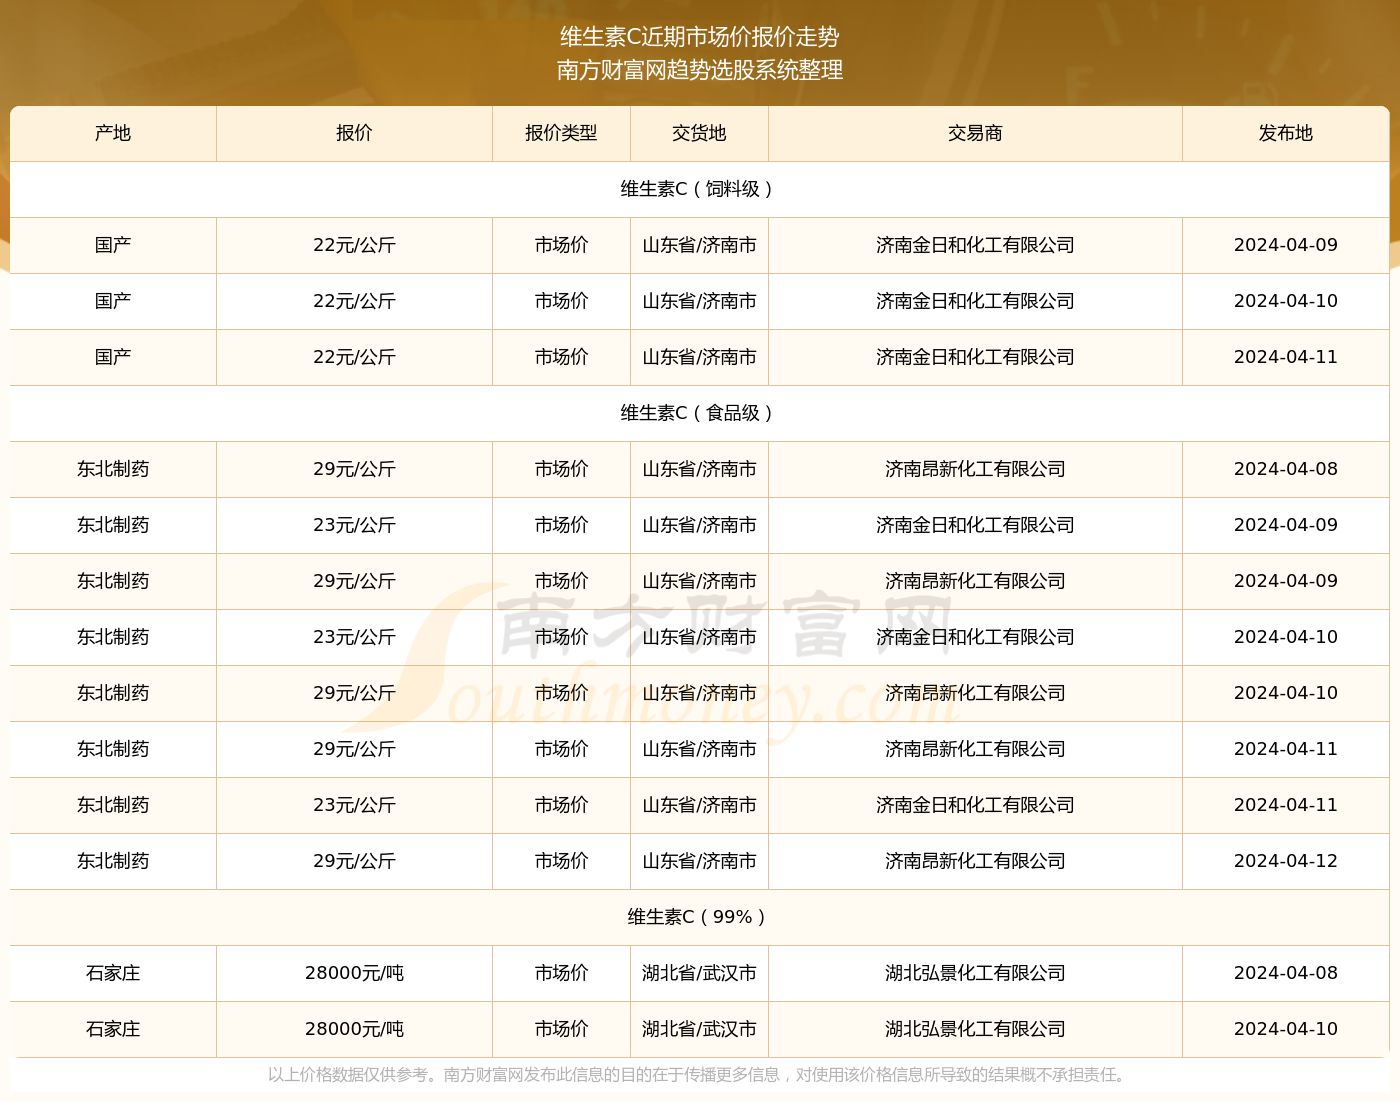Click the subtitle 南方财富网趋势选股系统整理

699,70
